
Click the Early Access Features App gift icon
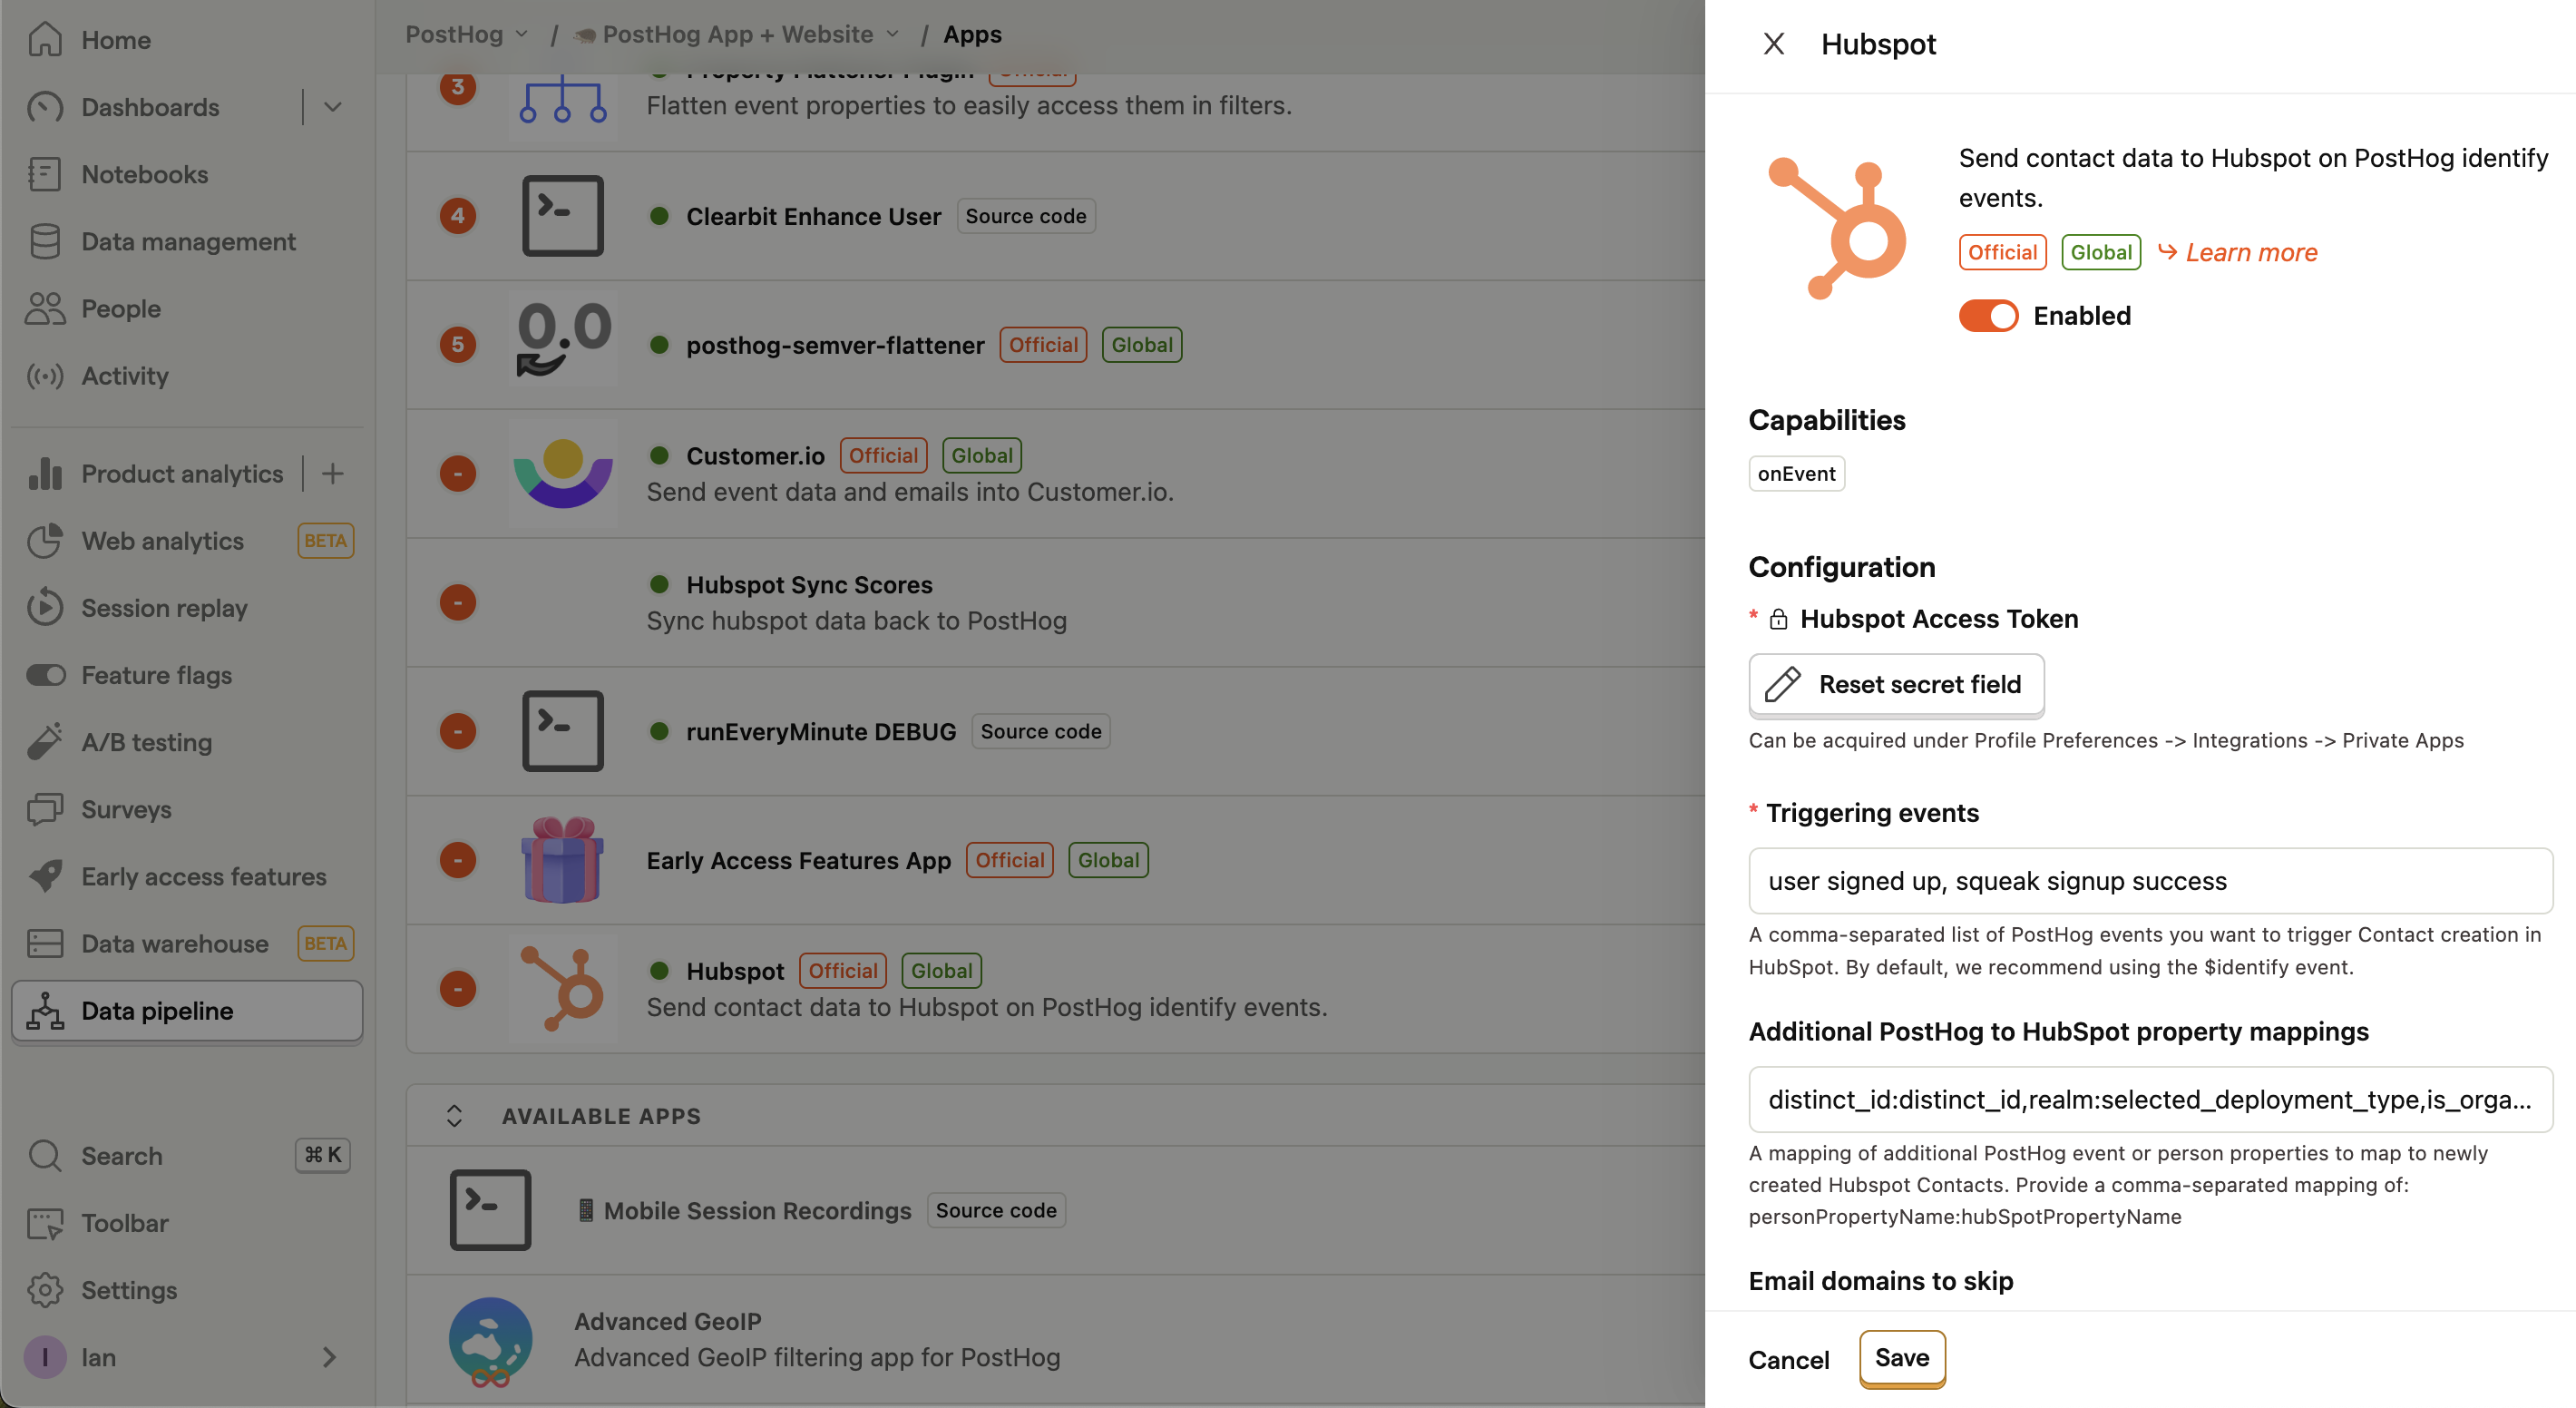click(562, 859)
